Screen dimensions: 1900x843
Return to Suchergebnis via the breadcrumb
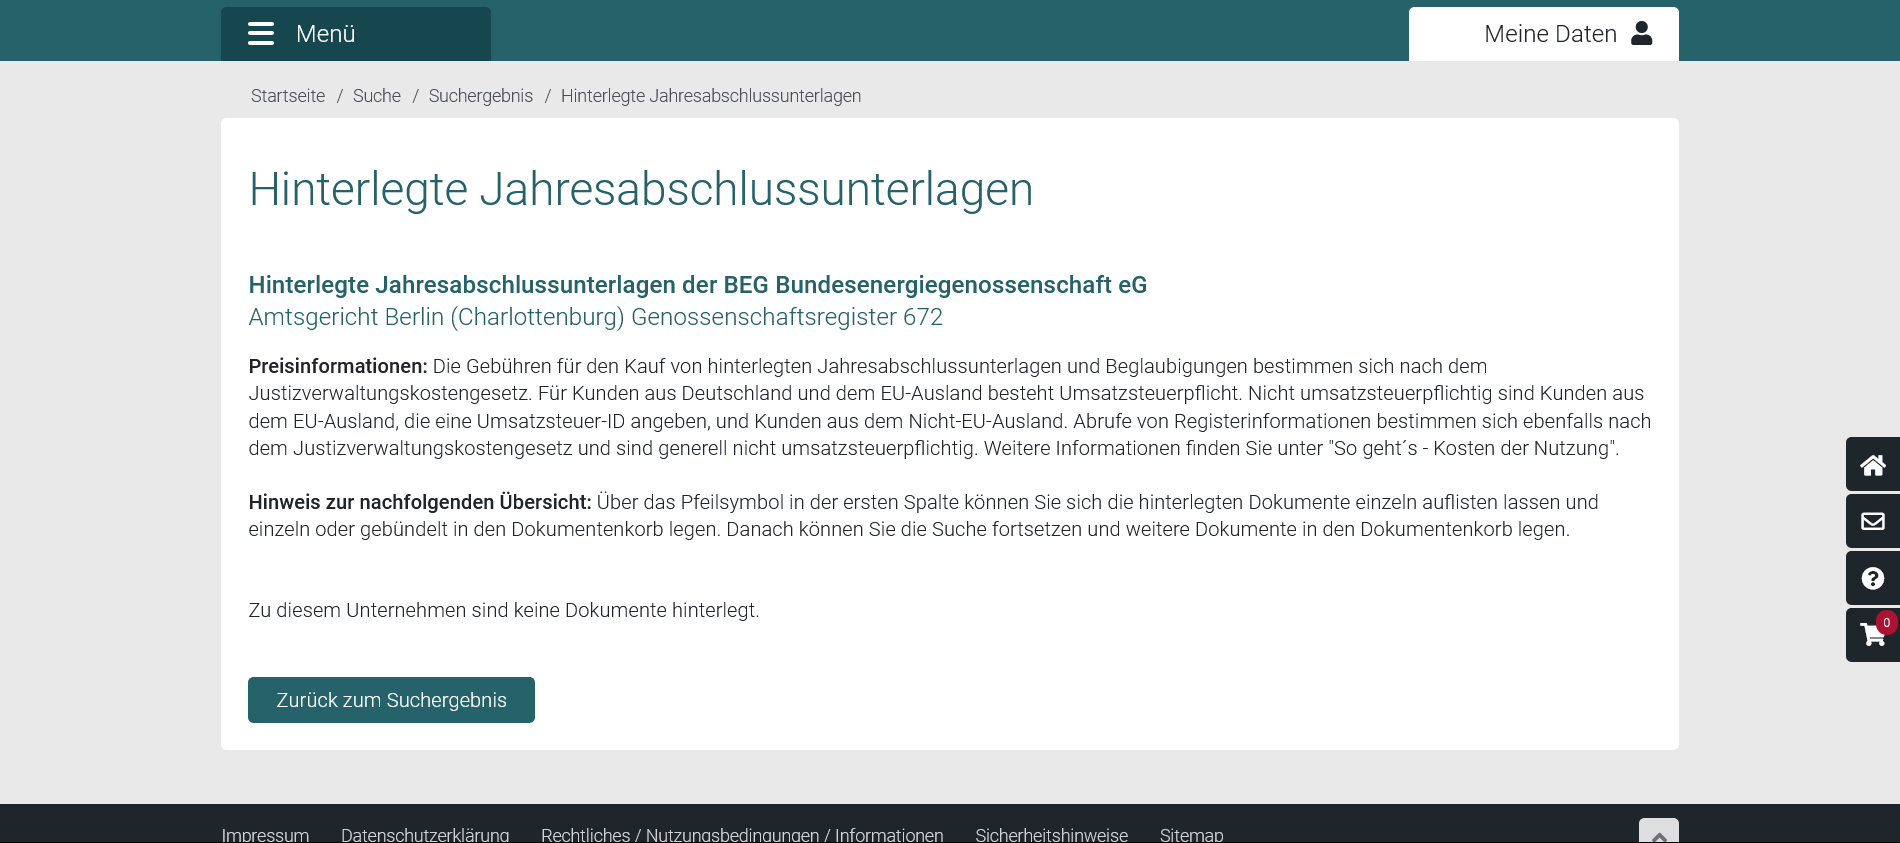(x=480, y=96)
